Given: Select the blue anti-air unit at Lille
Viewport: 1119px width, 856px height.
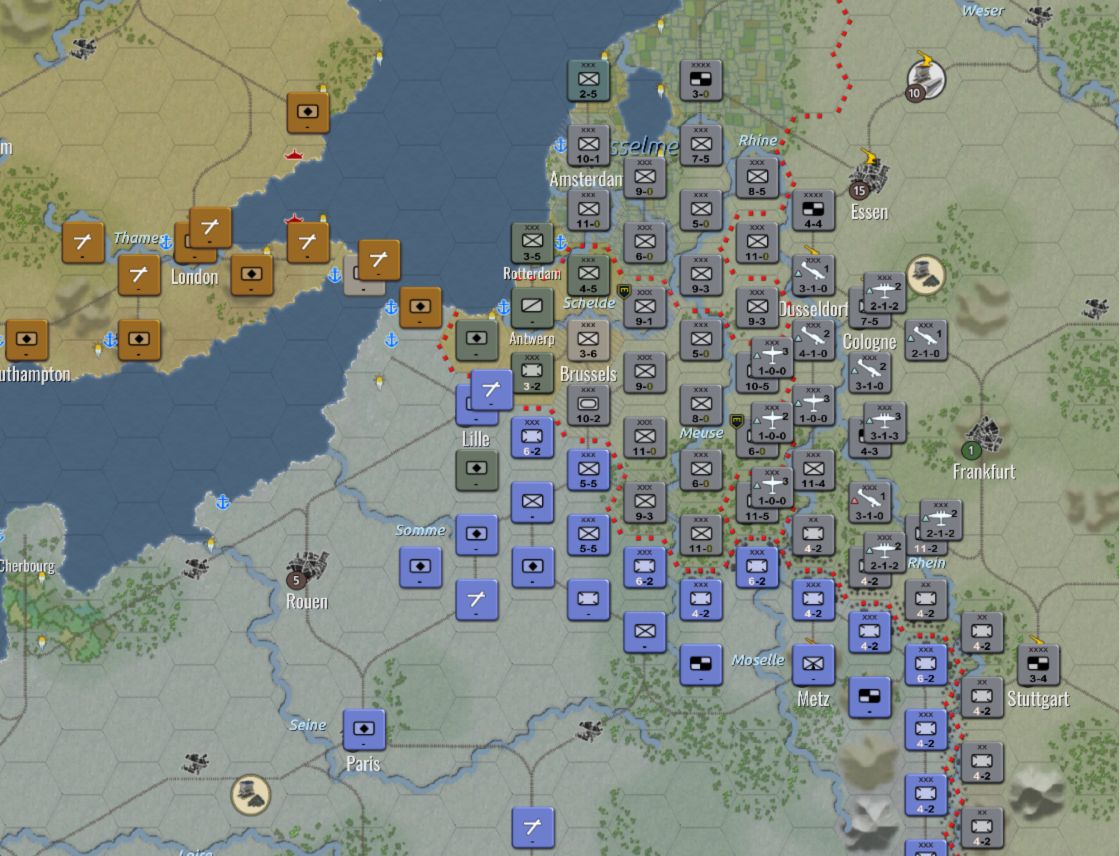Looking at the screenshot, I should 491,390.
